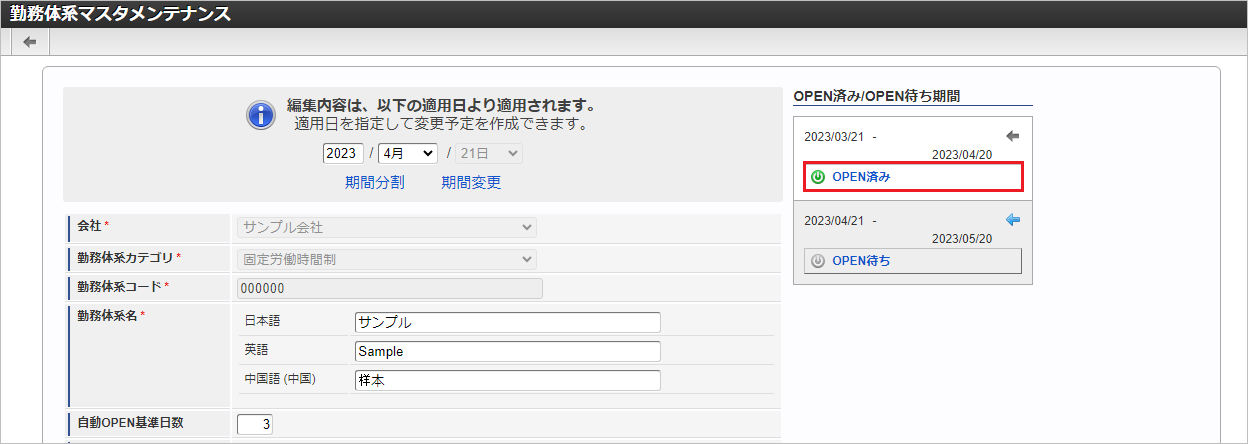Click the 中国語 name field showing 样本
The image size is (1248, 444).
[x=508, y=380]
